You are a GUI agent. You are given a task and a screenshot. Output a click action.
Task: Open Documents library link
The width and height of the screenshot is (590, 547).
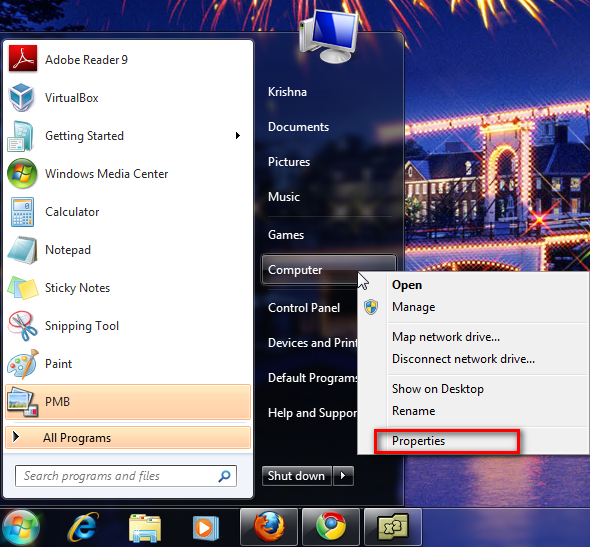(x=298, y=127)
